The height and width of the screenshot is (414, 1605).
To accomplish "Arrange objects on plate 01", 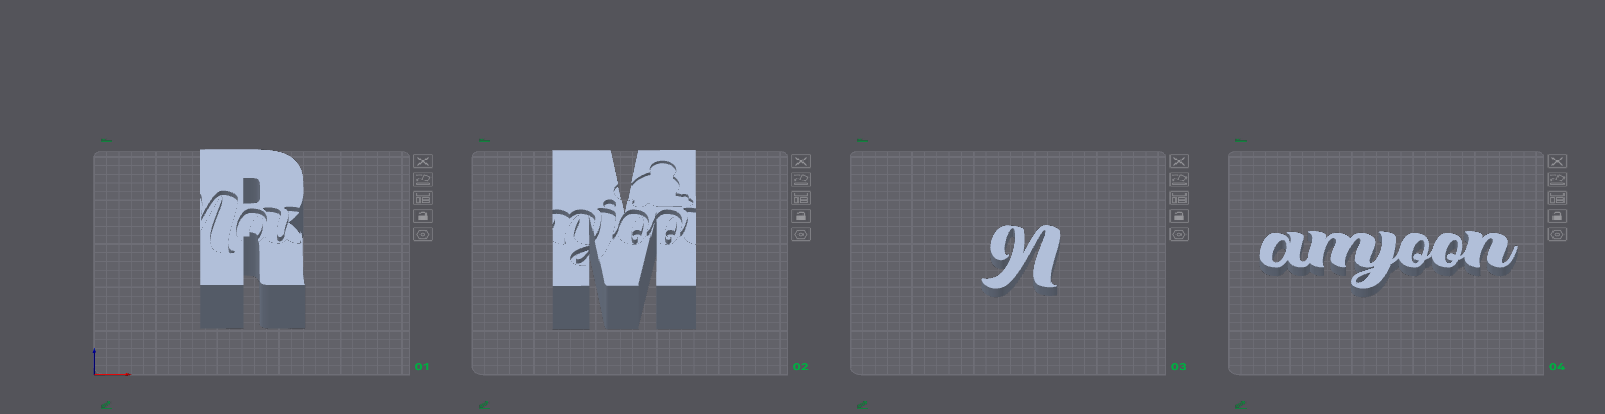I will (423, 198).
